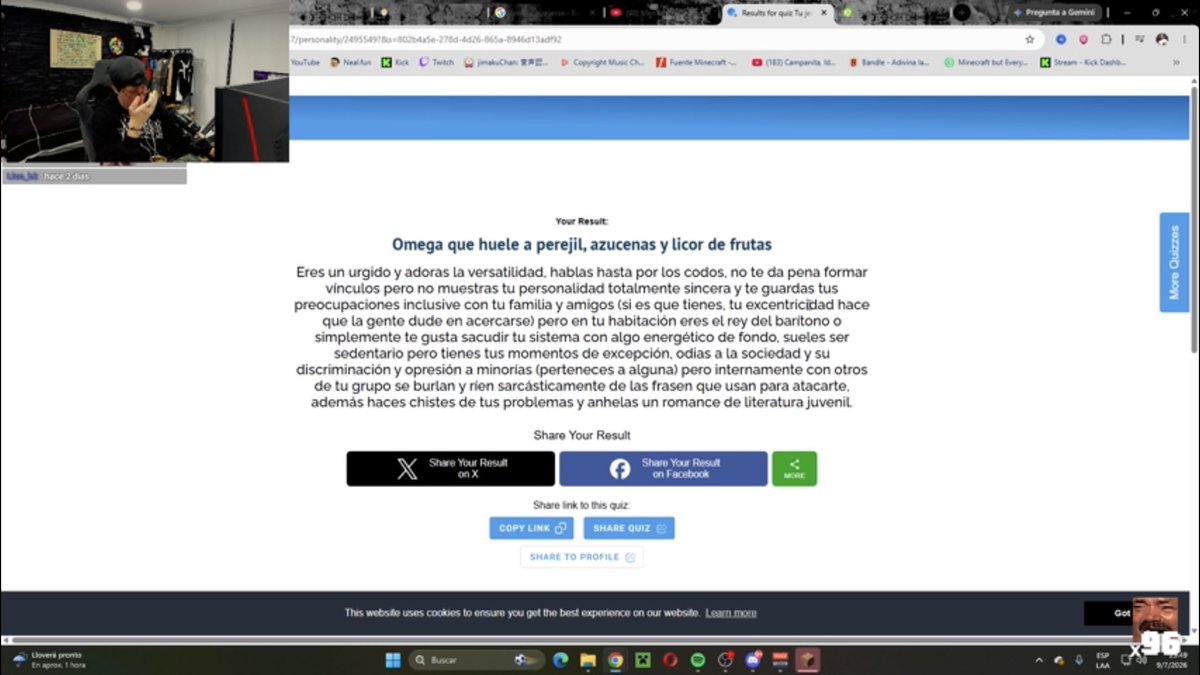Viewport: 1200px width, 675px height.
Task: Open the Kick bookmark
Action: 395,62
